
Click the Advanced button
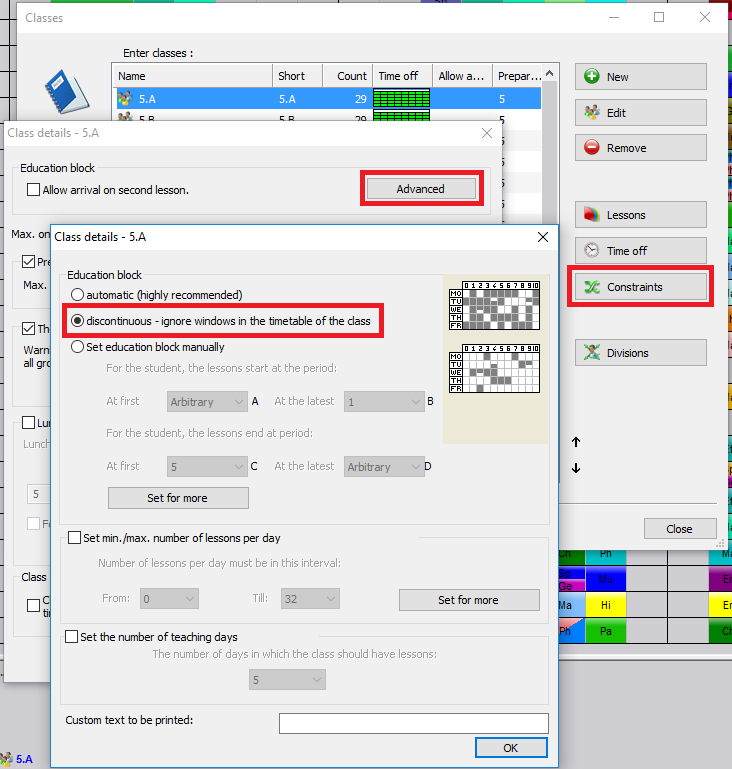420,189
